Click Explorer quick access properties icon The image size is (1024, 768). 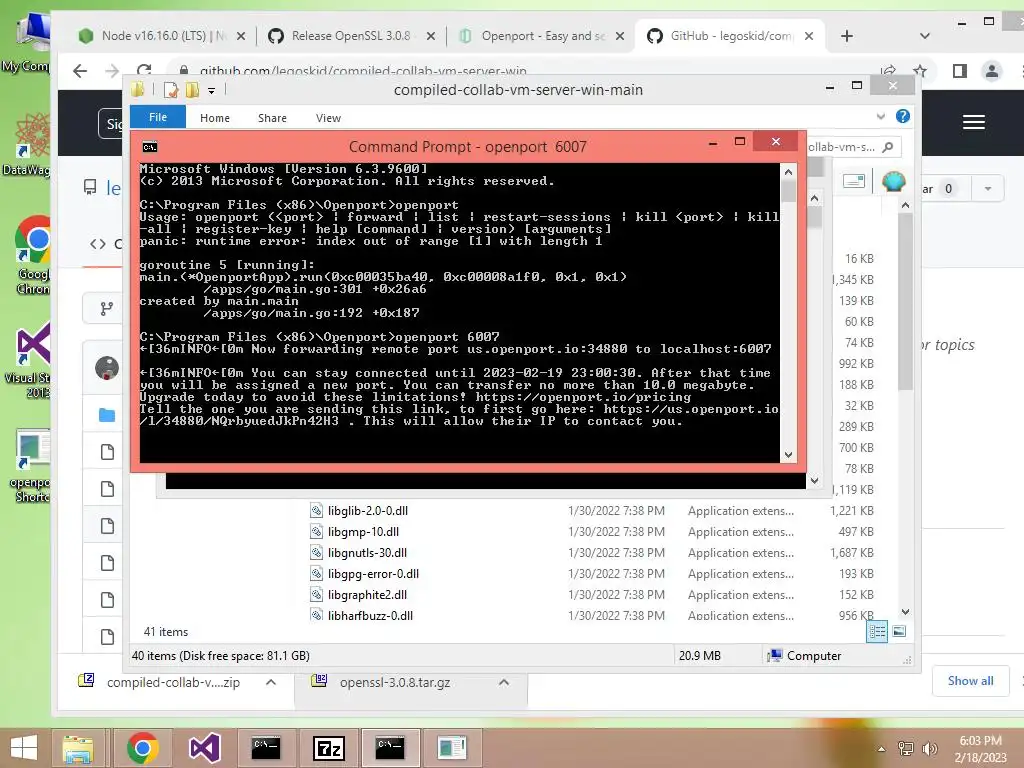pos(171,89)
